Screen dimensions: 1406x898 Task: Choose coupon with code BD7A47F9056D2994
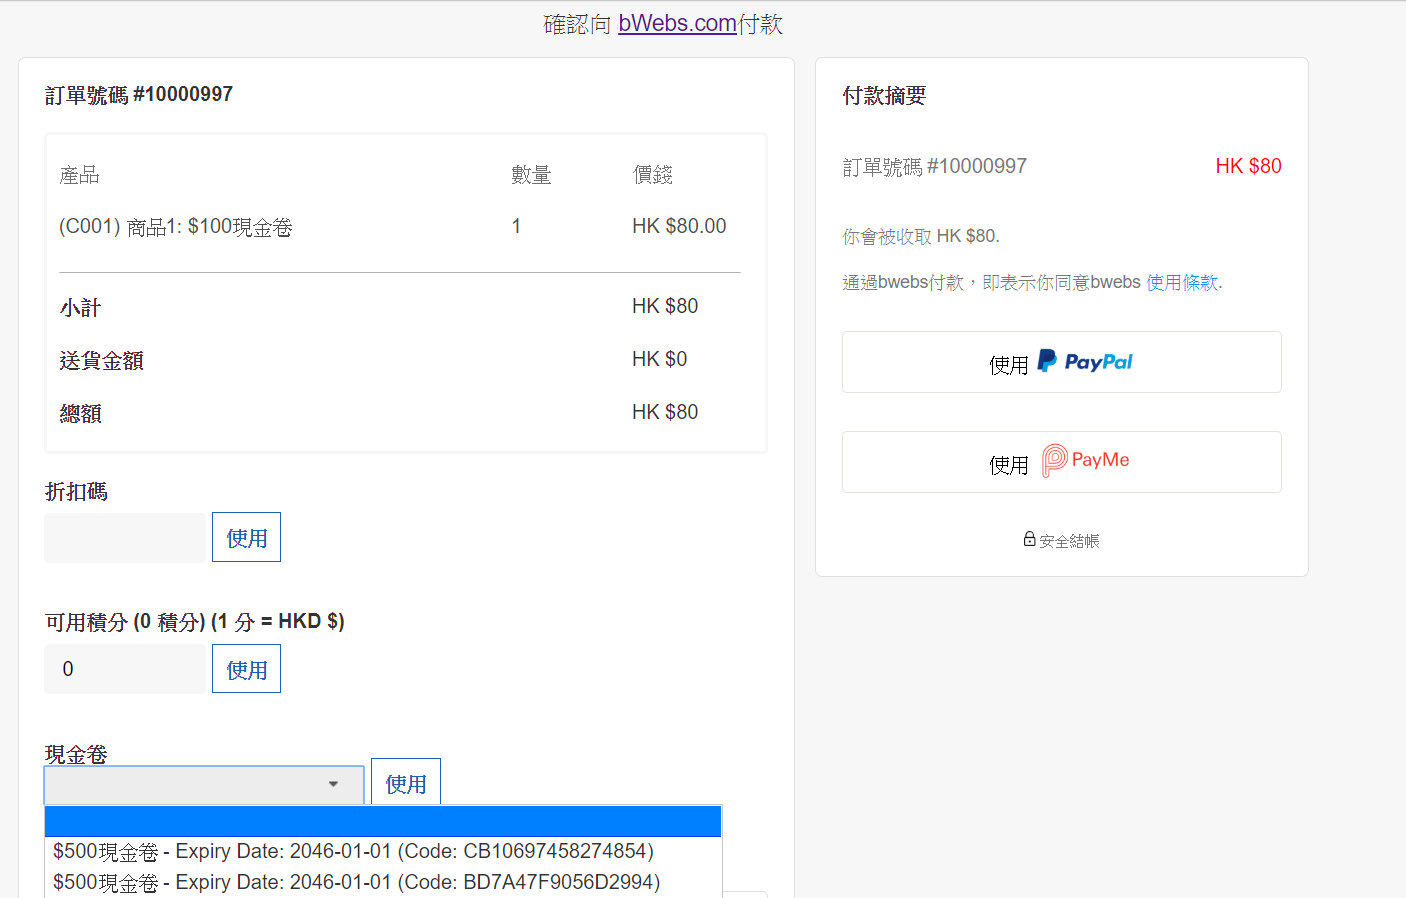[356, 883]
